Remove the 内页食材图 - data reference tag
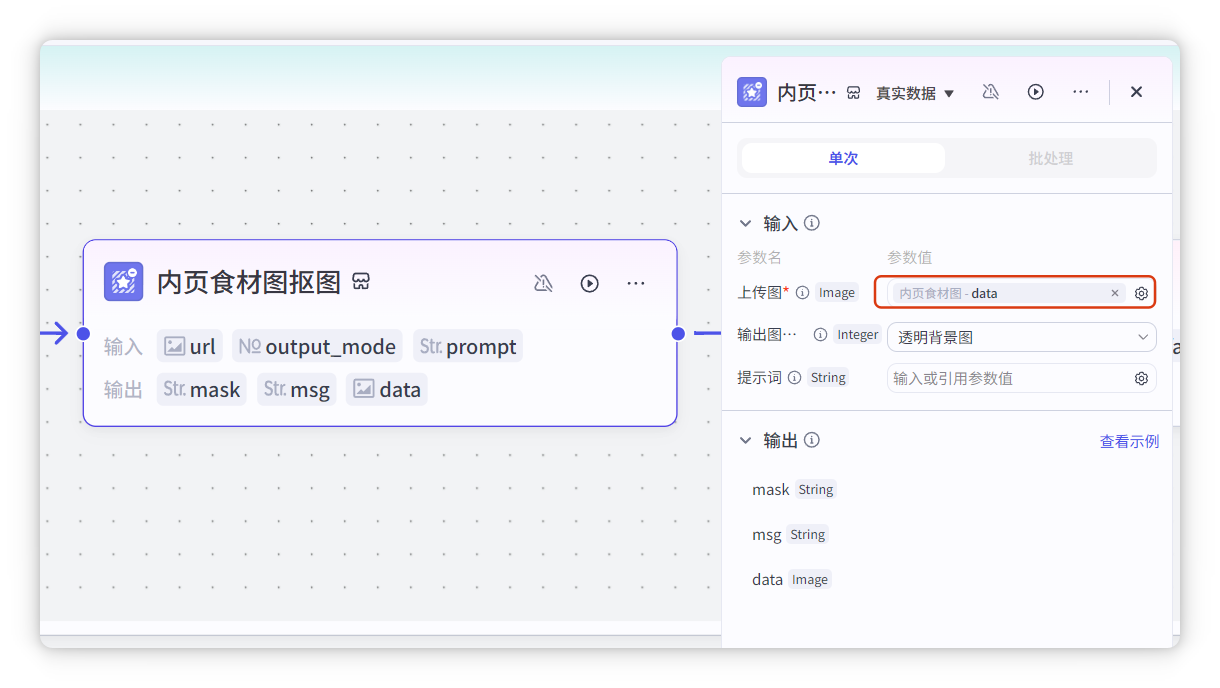Viewport: 1220px width, 688px height. point(1115,293)
